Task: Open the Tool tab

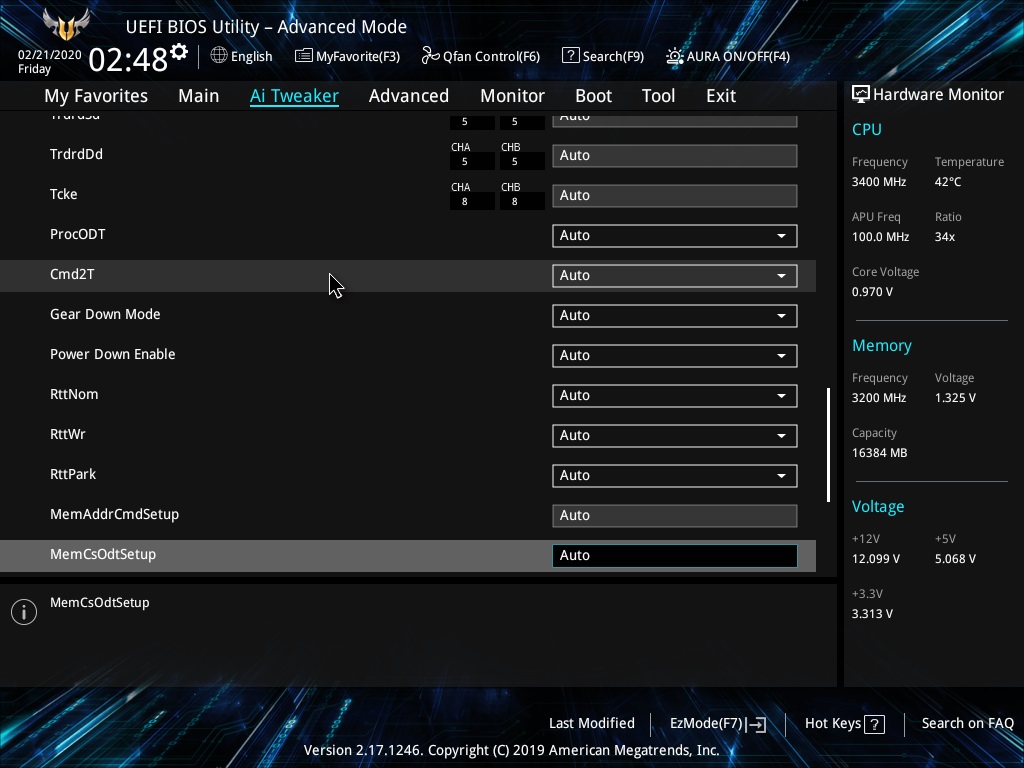Action: click(658, 95)
